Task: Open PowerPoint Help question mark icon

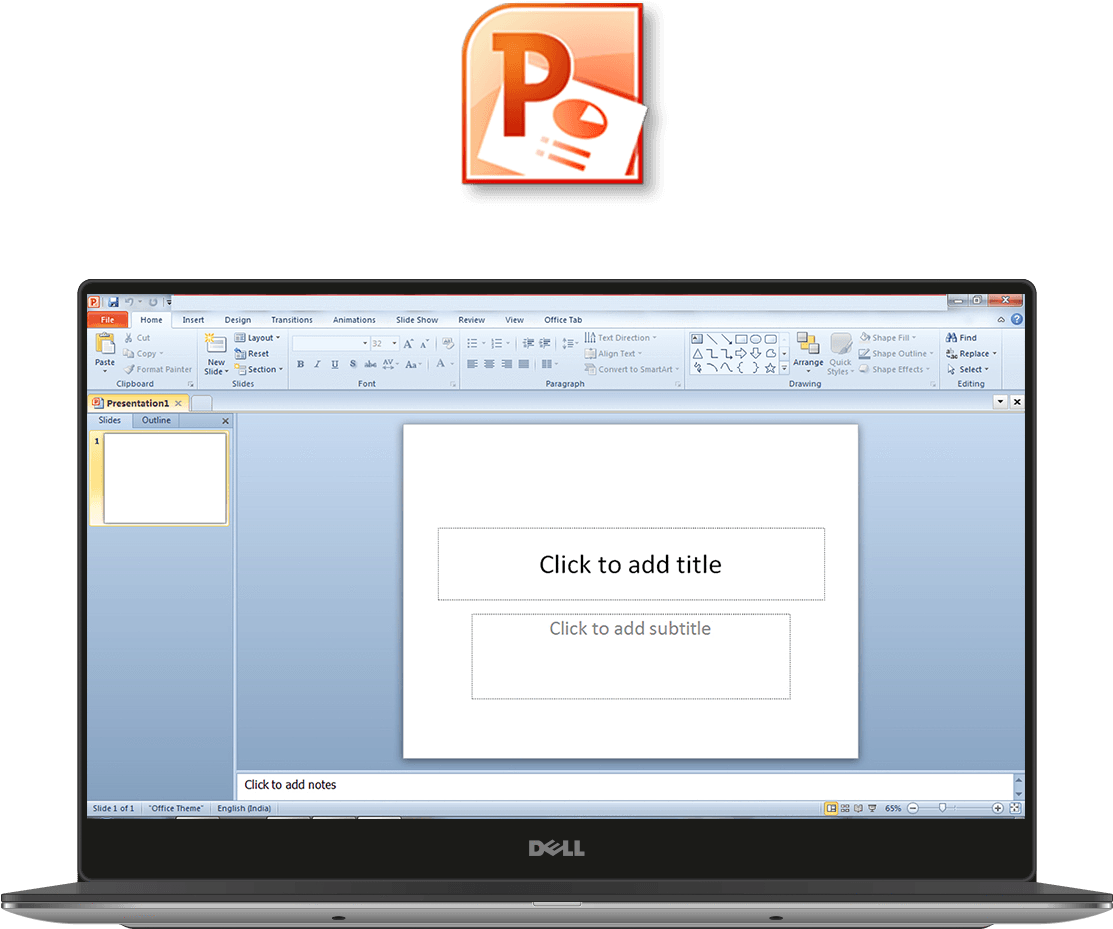Action: [x=1016, y=319]
